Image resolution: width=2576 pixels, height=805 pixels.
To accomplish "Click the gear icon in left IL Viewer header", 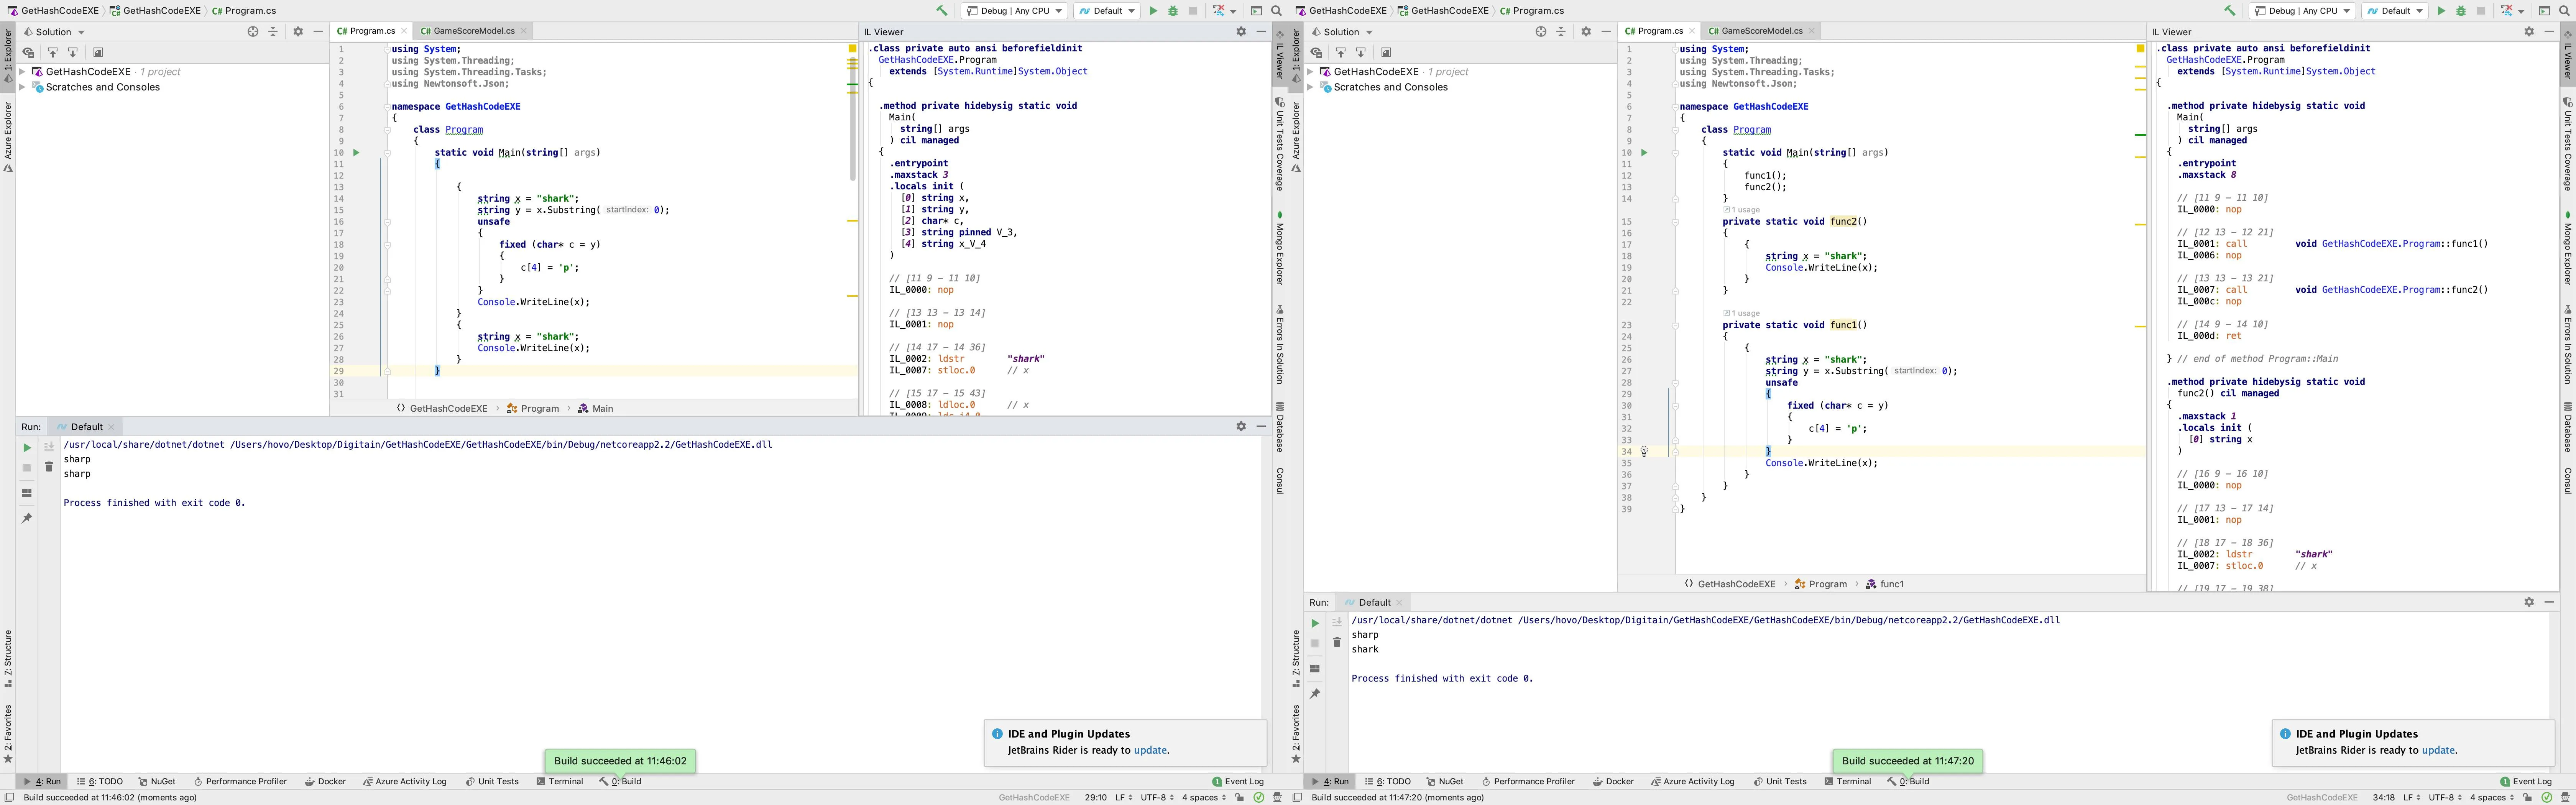I will pyautogui.click(x=1241, y=32).
